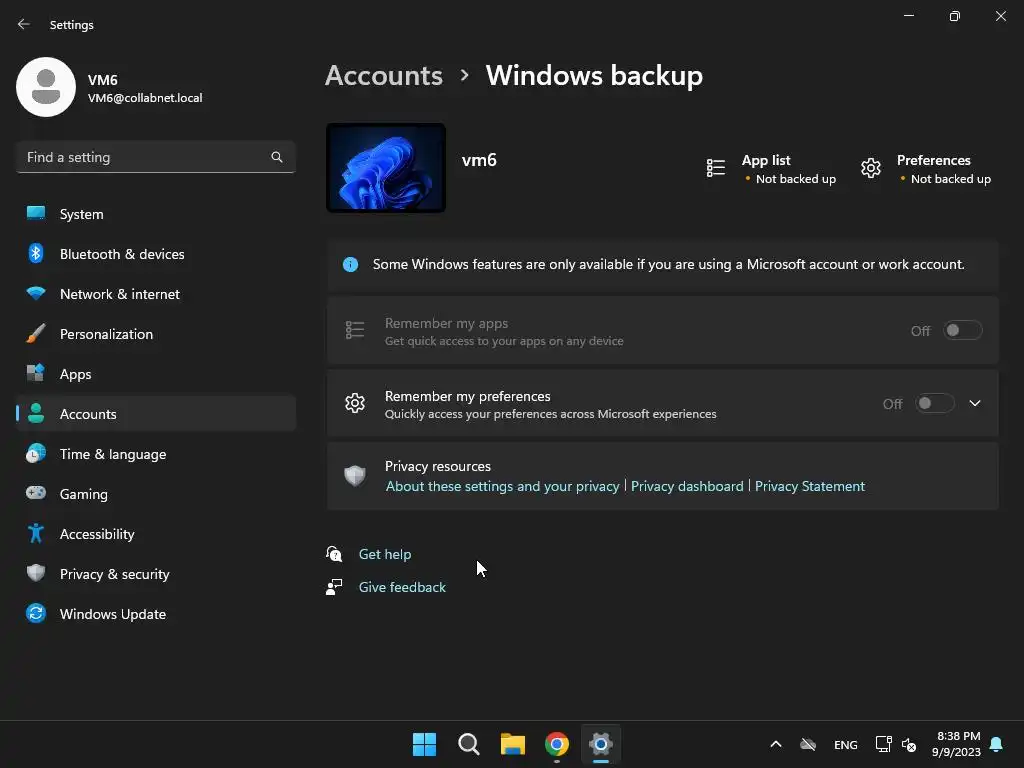Open Bluetooth & devices category

pos(155,253)
